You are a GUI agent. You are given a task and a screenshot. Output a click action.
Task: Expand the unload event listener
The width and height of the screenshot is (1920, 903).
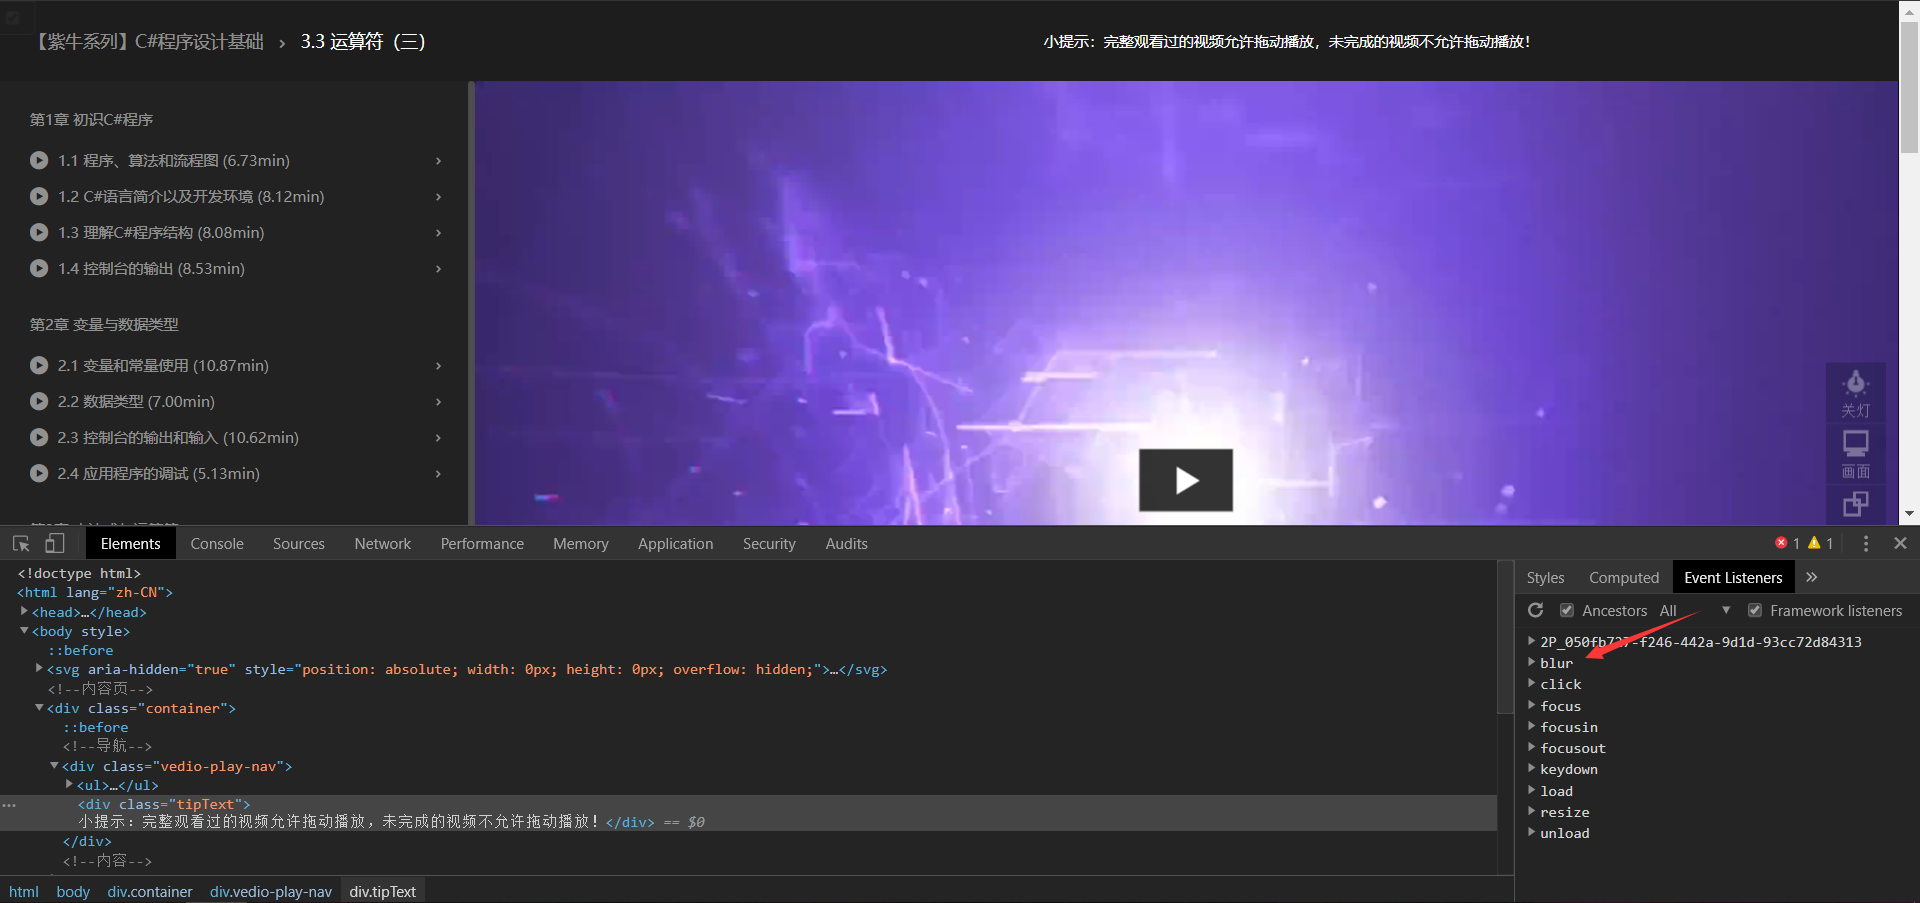pos(1532,832)
